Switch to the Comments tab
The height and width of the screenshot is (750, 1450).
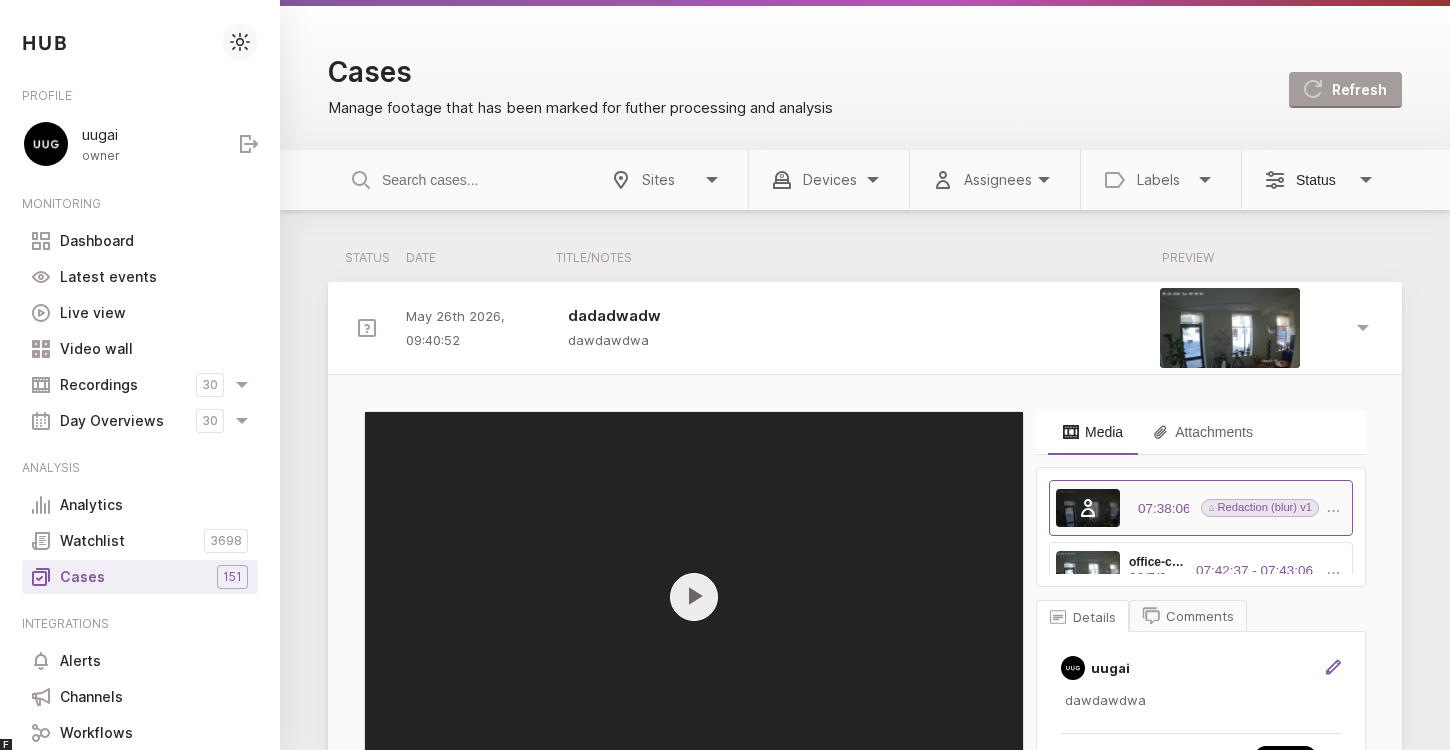click(x=1188, y=616)
